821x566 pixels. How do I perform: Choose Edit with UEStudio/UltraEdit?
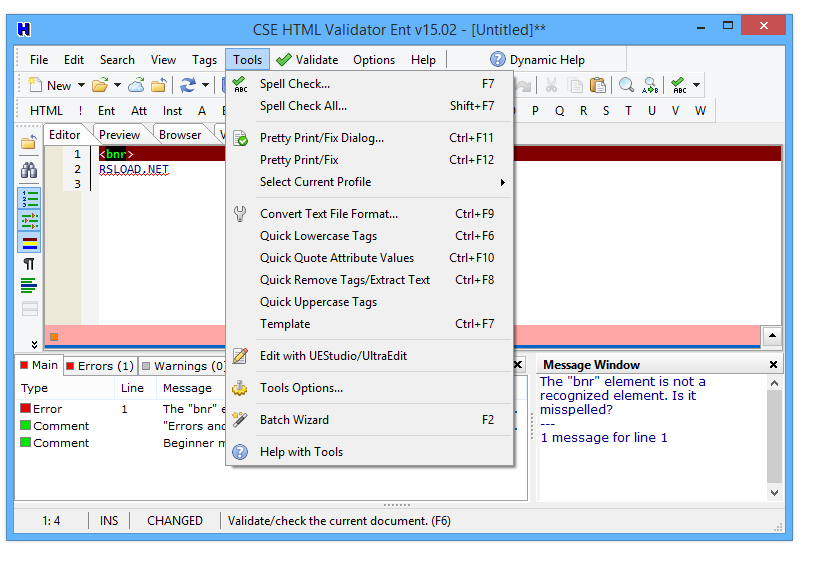pyautogui.click(x=370, y=356)
